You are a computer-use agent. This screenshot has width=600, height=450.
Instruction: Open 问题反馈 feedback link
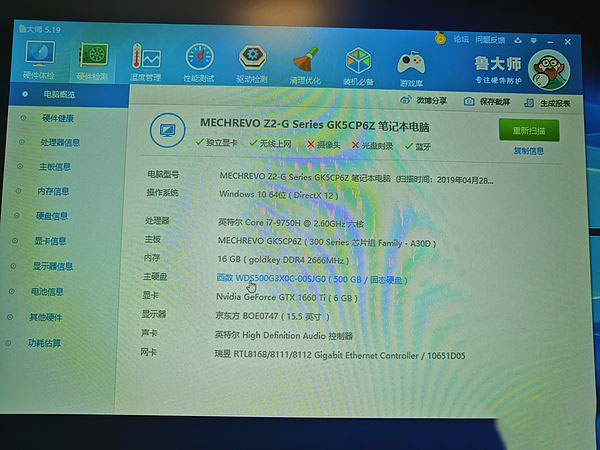(490, 40)
